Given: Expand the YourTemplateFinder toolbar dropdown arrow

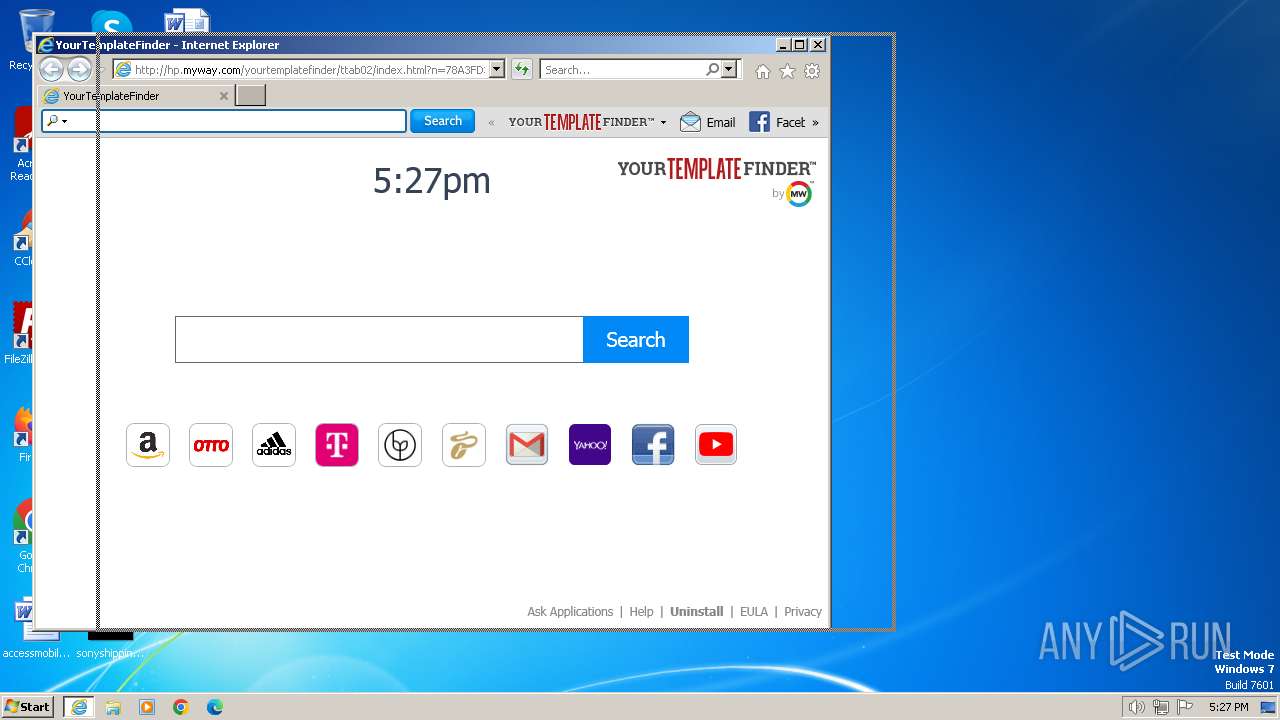Looking at the screenshot, I should point(663,123).
